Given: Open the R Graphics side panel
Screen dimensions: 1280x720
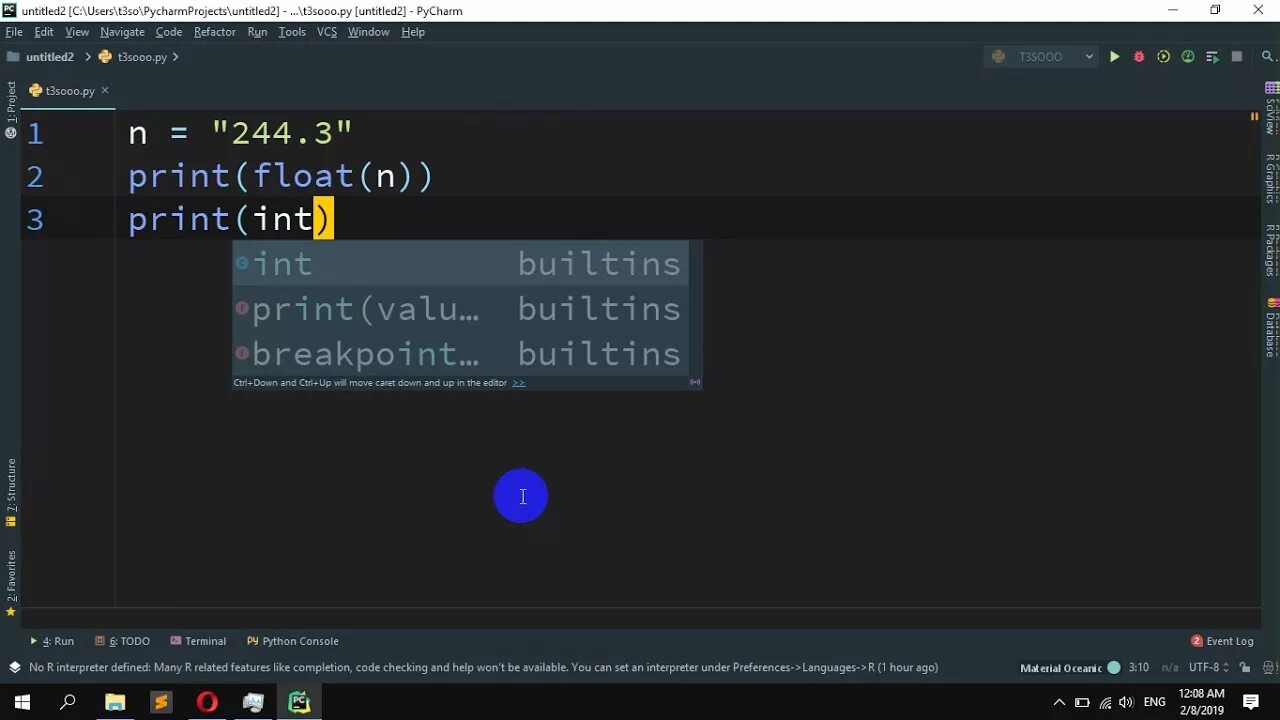Looking at the screenshot, I should 1271,178.
